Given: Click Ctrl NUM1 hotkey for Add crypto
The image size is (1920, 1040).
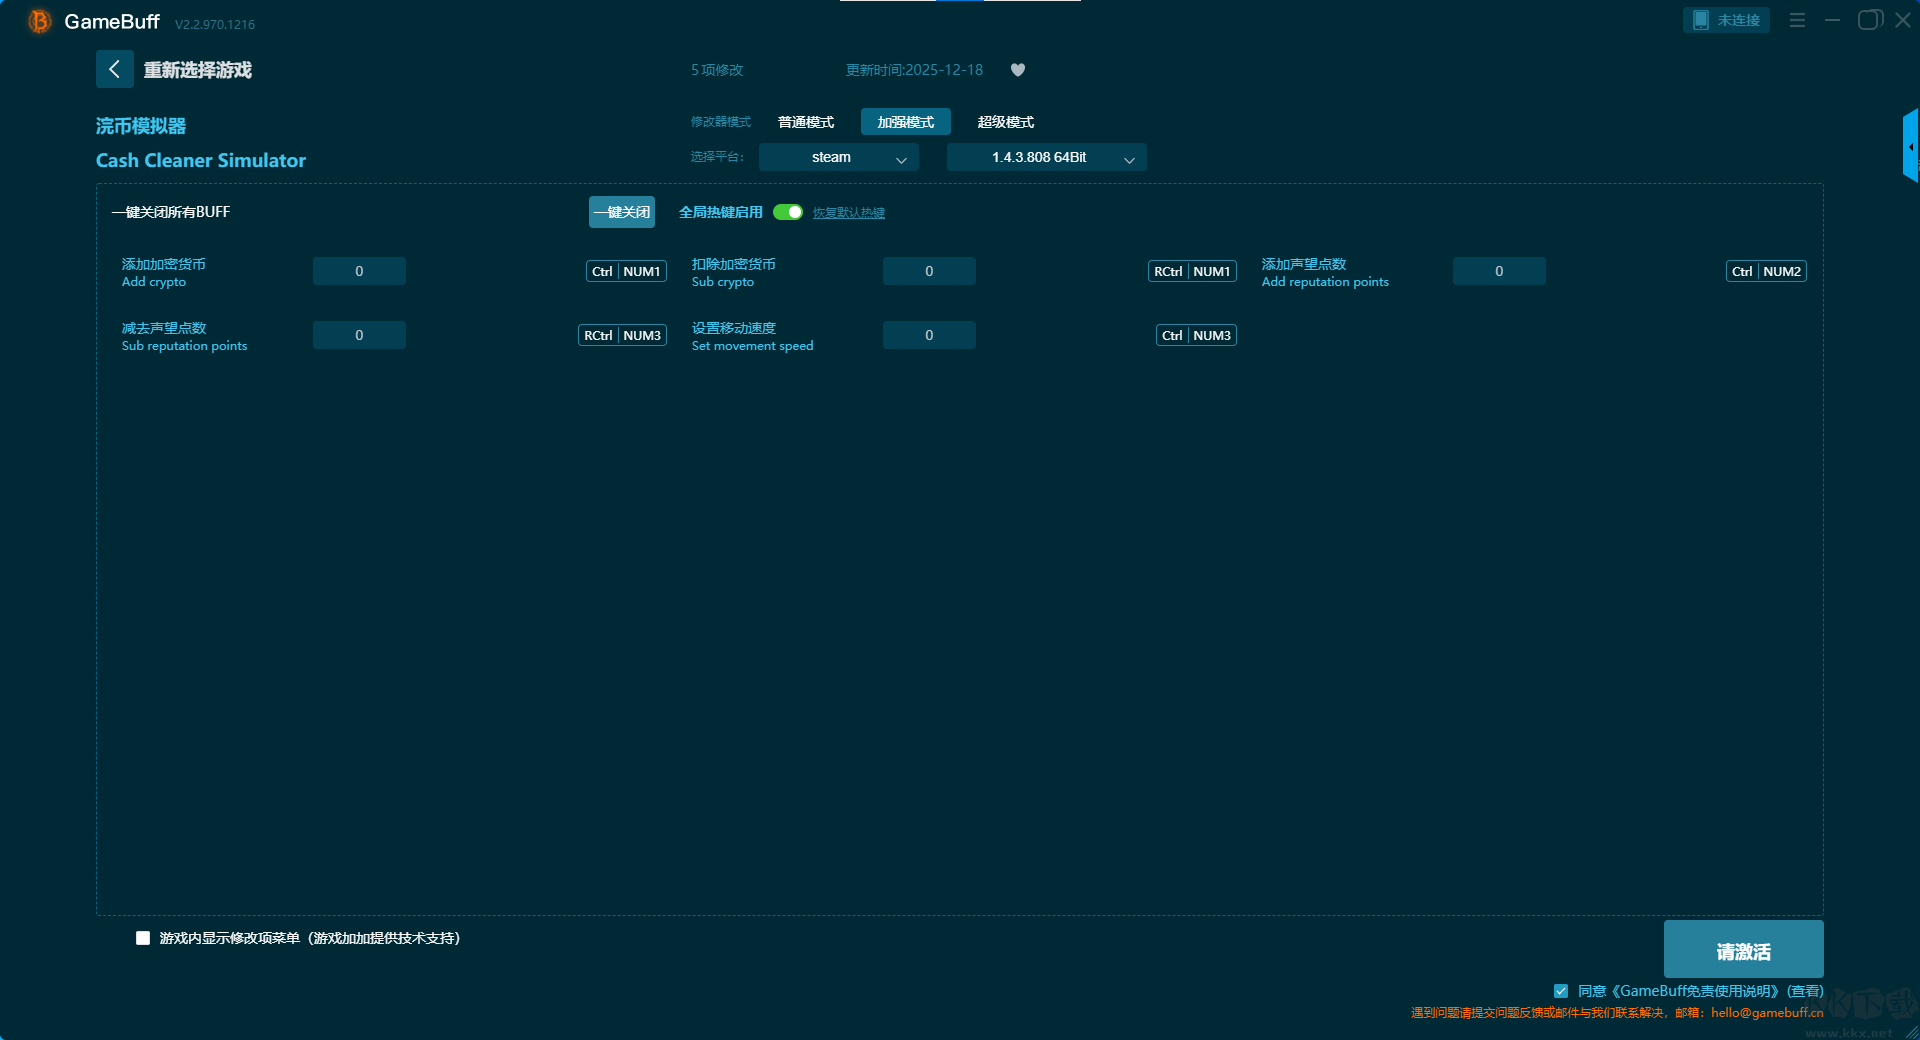Looking at the screenshot, I should pos(626,271).
